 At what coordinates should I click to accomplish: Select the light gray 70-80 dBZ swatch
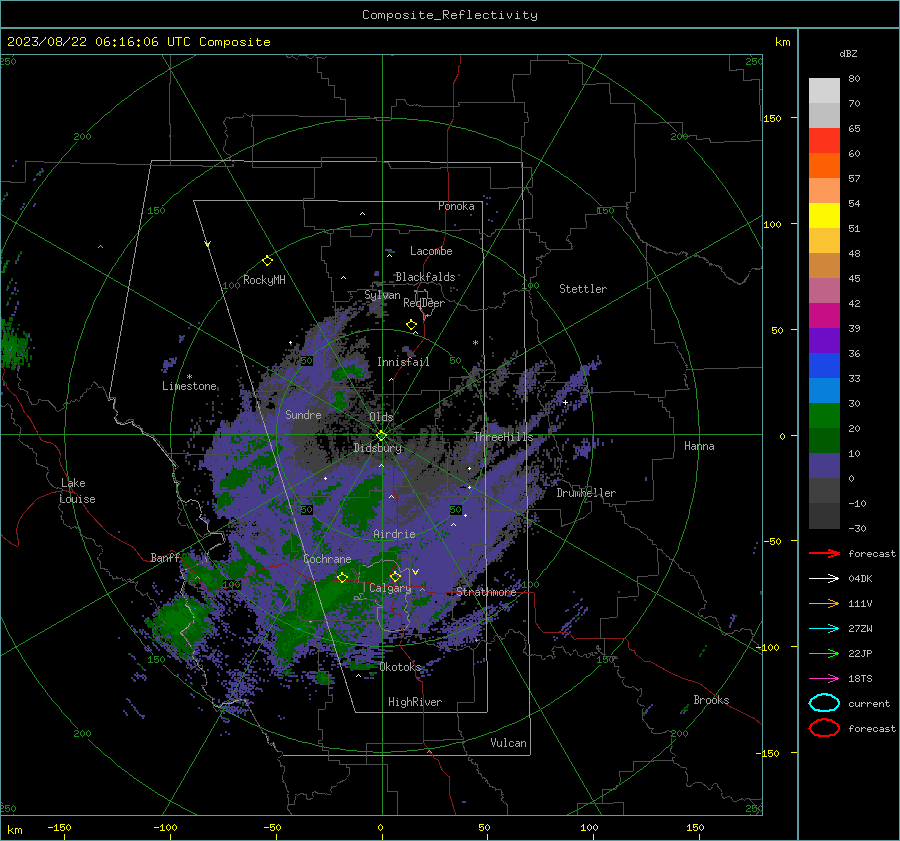click(x=824, y=91)
